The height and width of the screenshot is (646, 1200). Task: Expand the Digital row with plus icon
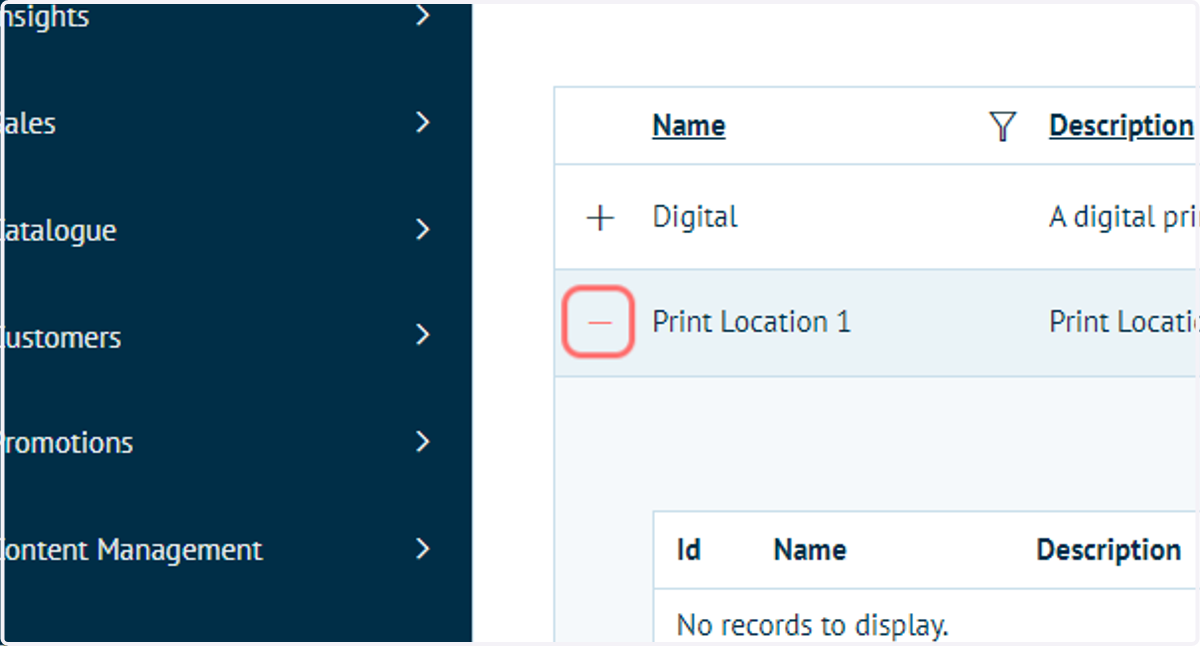(x=599, y=218)
